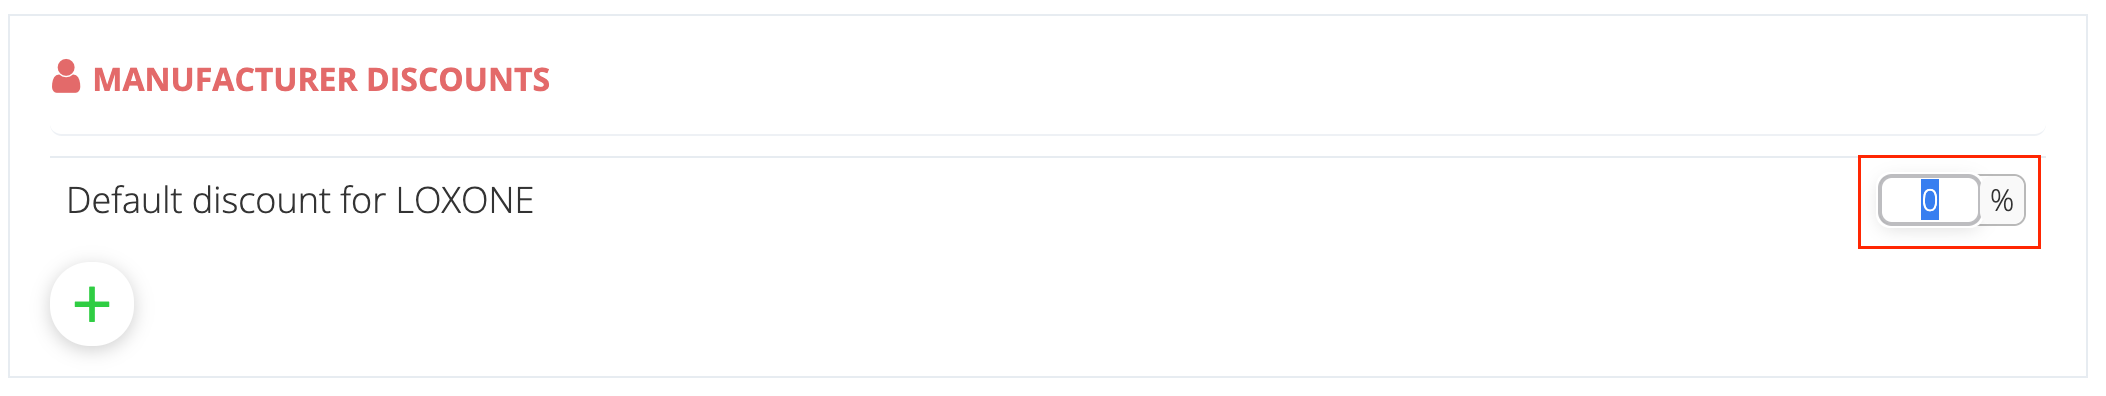This screenshot has height=396, width=2106.
Task: Click the green plus add-discount button
Action: pyautogui.click(x=92, y=304)
